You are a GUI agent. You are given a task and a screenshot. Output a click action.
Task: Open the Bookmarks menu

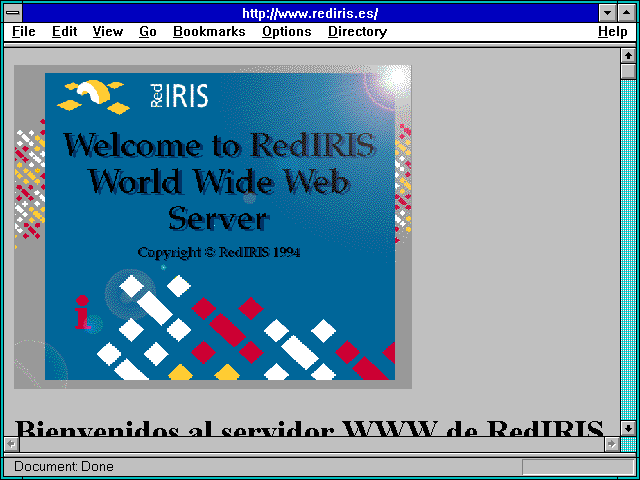pyautogui.click(x=209, y=32)
